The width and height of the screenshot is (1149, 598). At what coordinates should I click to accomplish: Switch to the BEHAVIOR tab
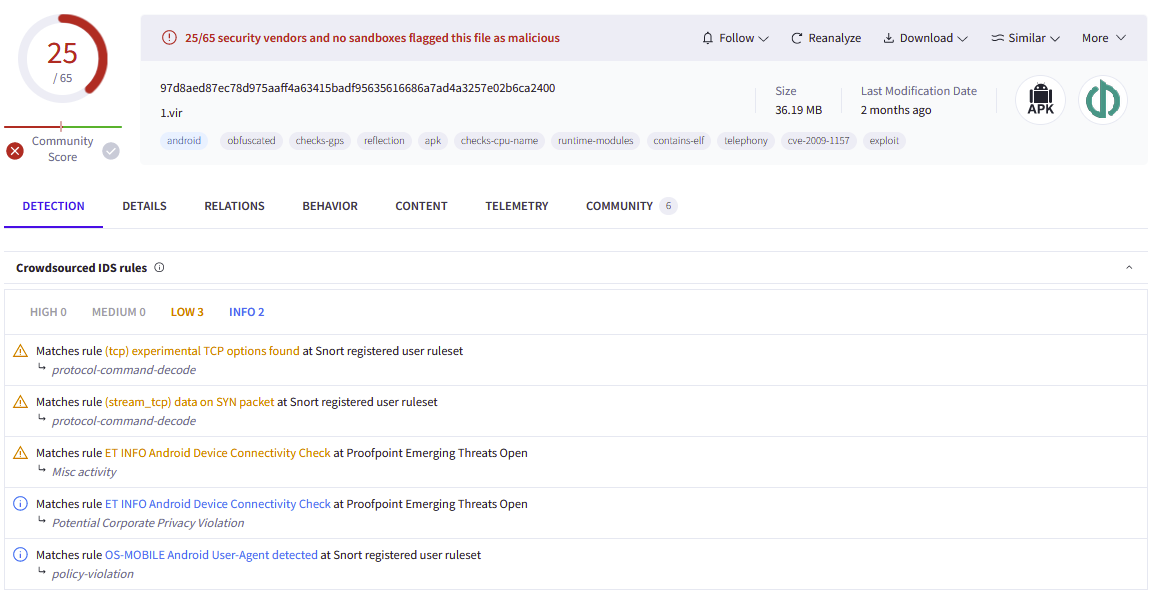pos(330,206)
